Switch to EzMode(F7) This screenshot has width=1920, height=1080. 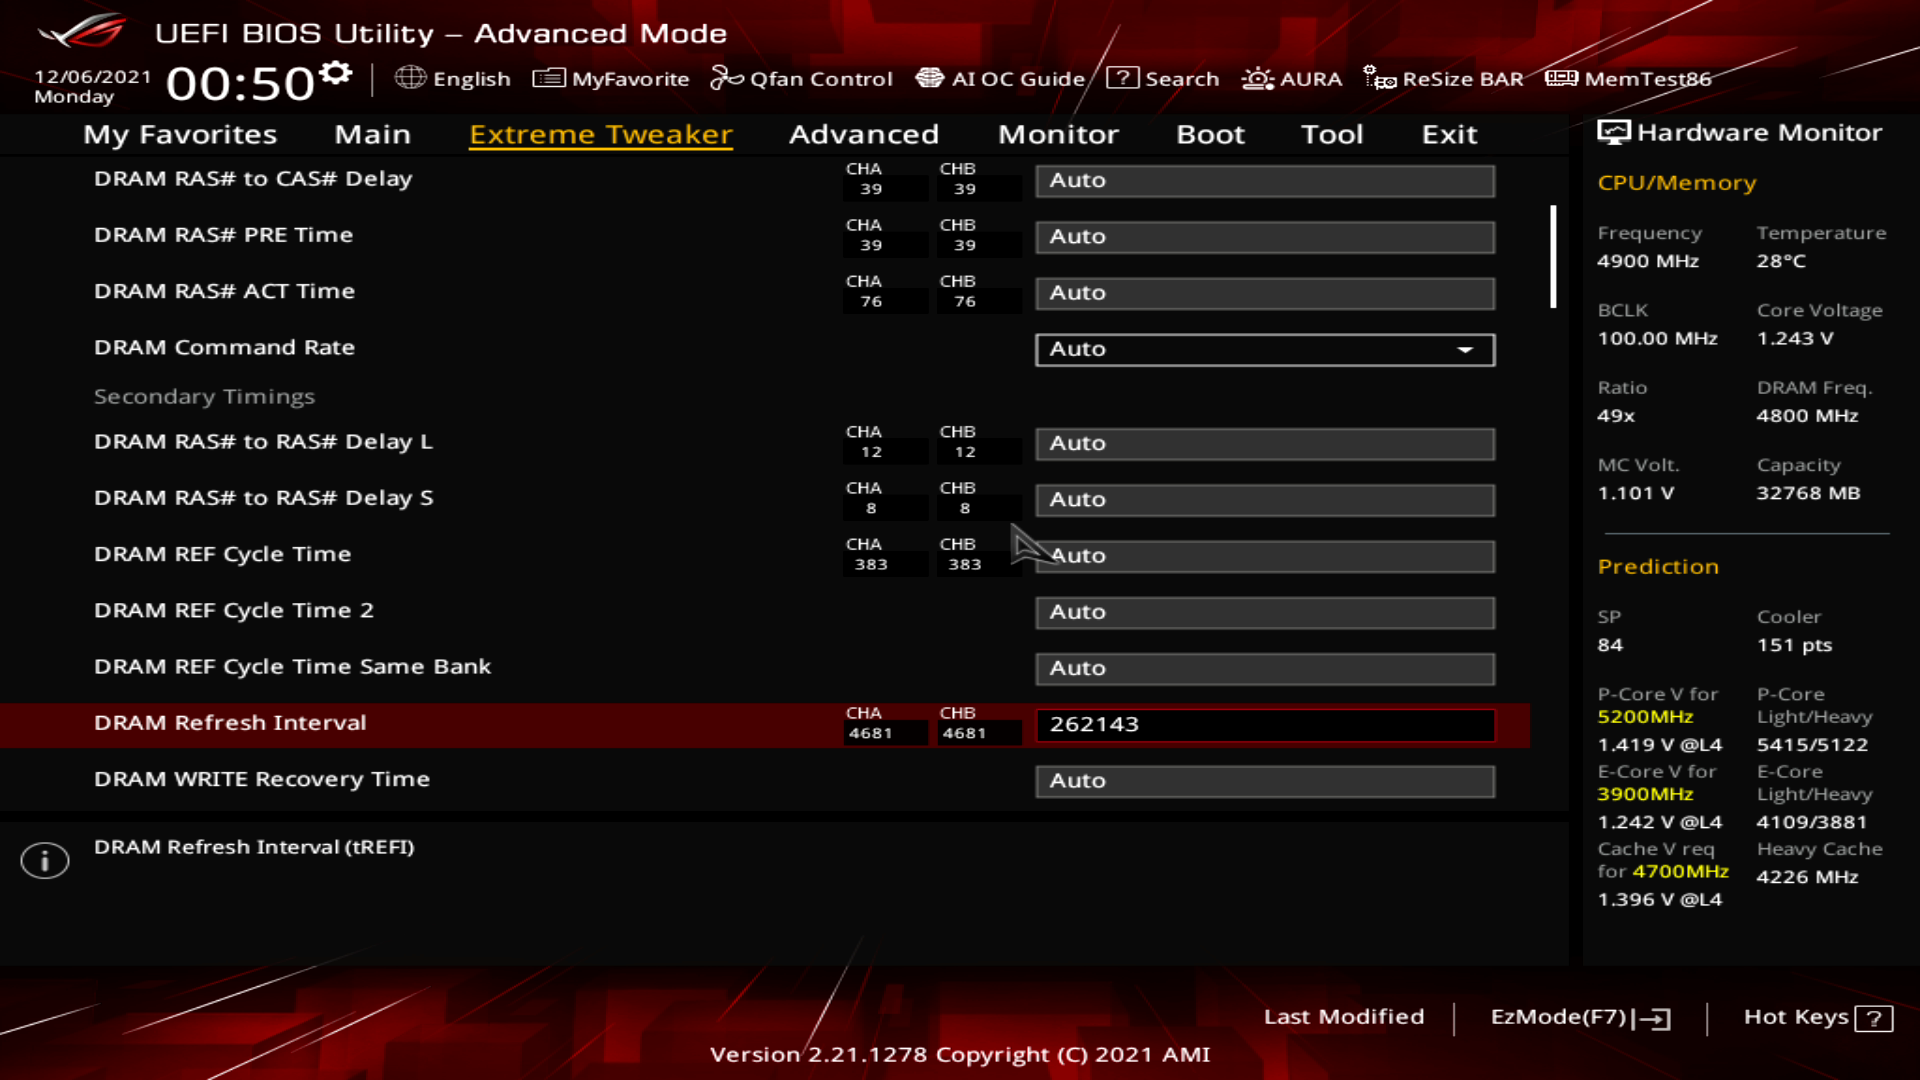pyautogui.click(x=1579, y=1017)
